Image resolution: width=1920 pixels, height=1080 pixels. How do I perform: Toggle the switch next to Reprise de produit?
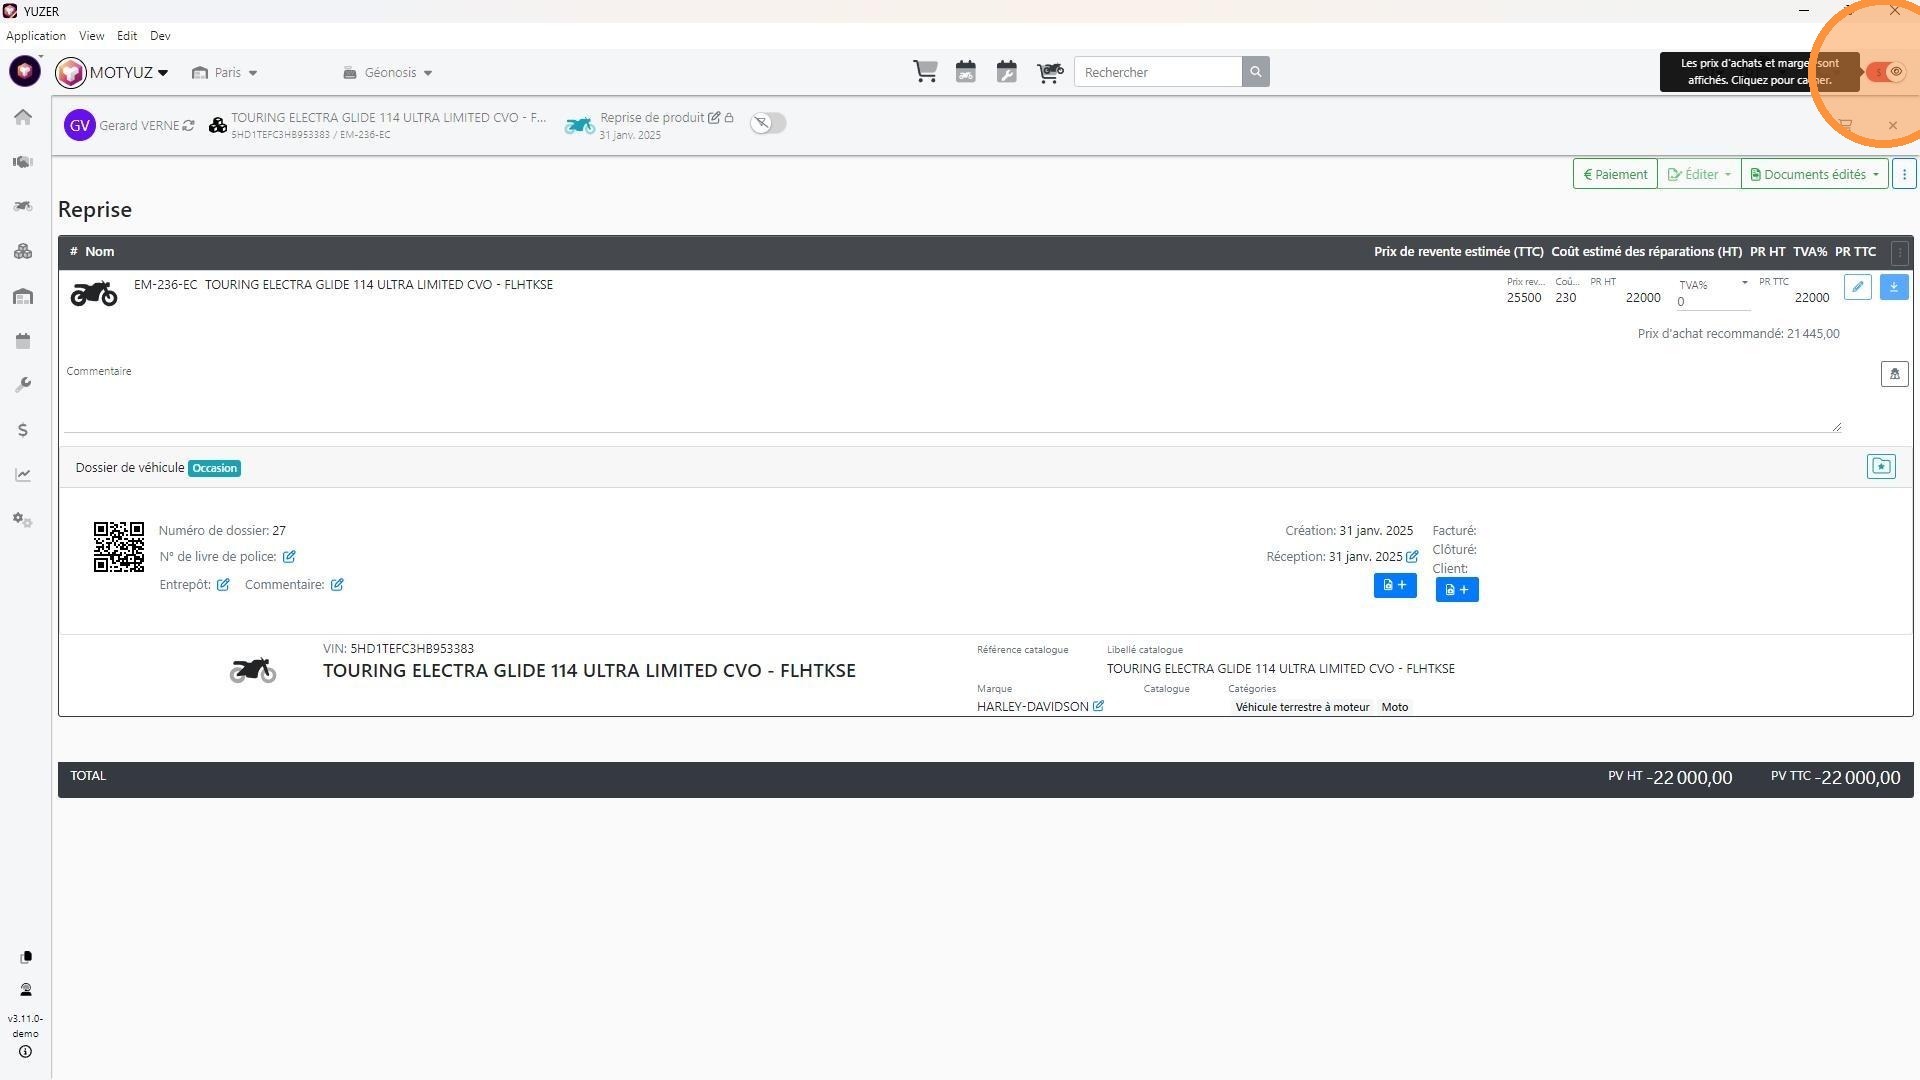[x=768, y=123]
